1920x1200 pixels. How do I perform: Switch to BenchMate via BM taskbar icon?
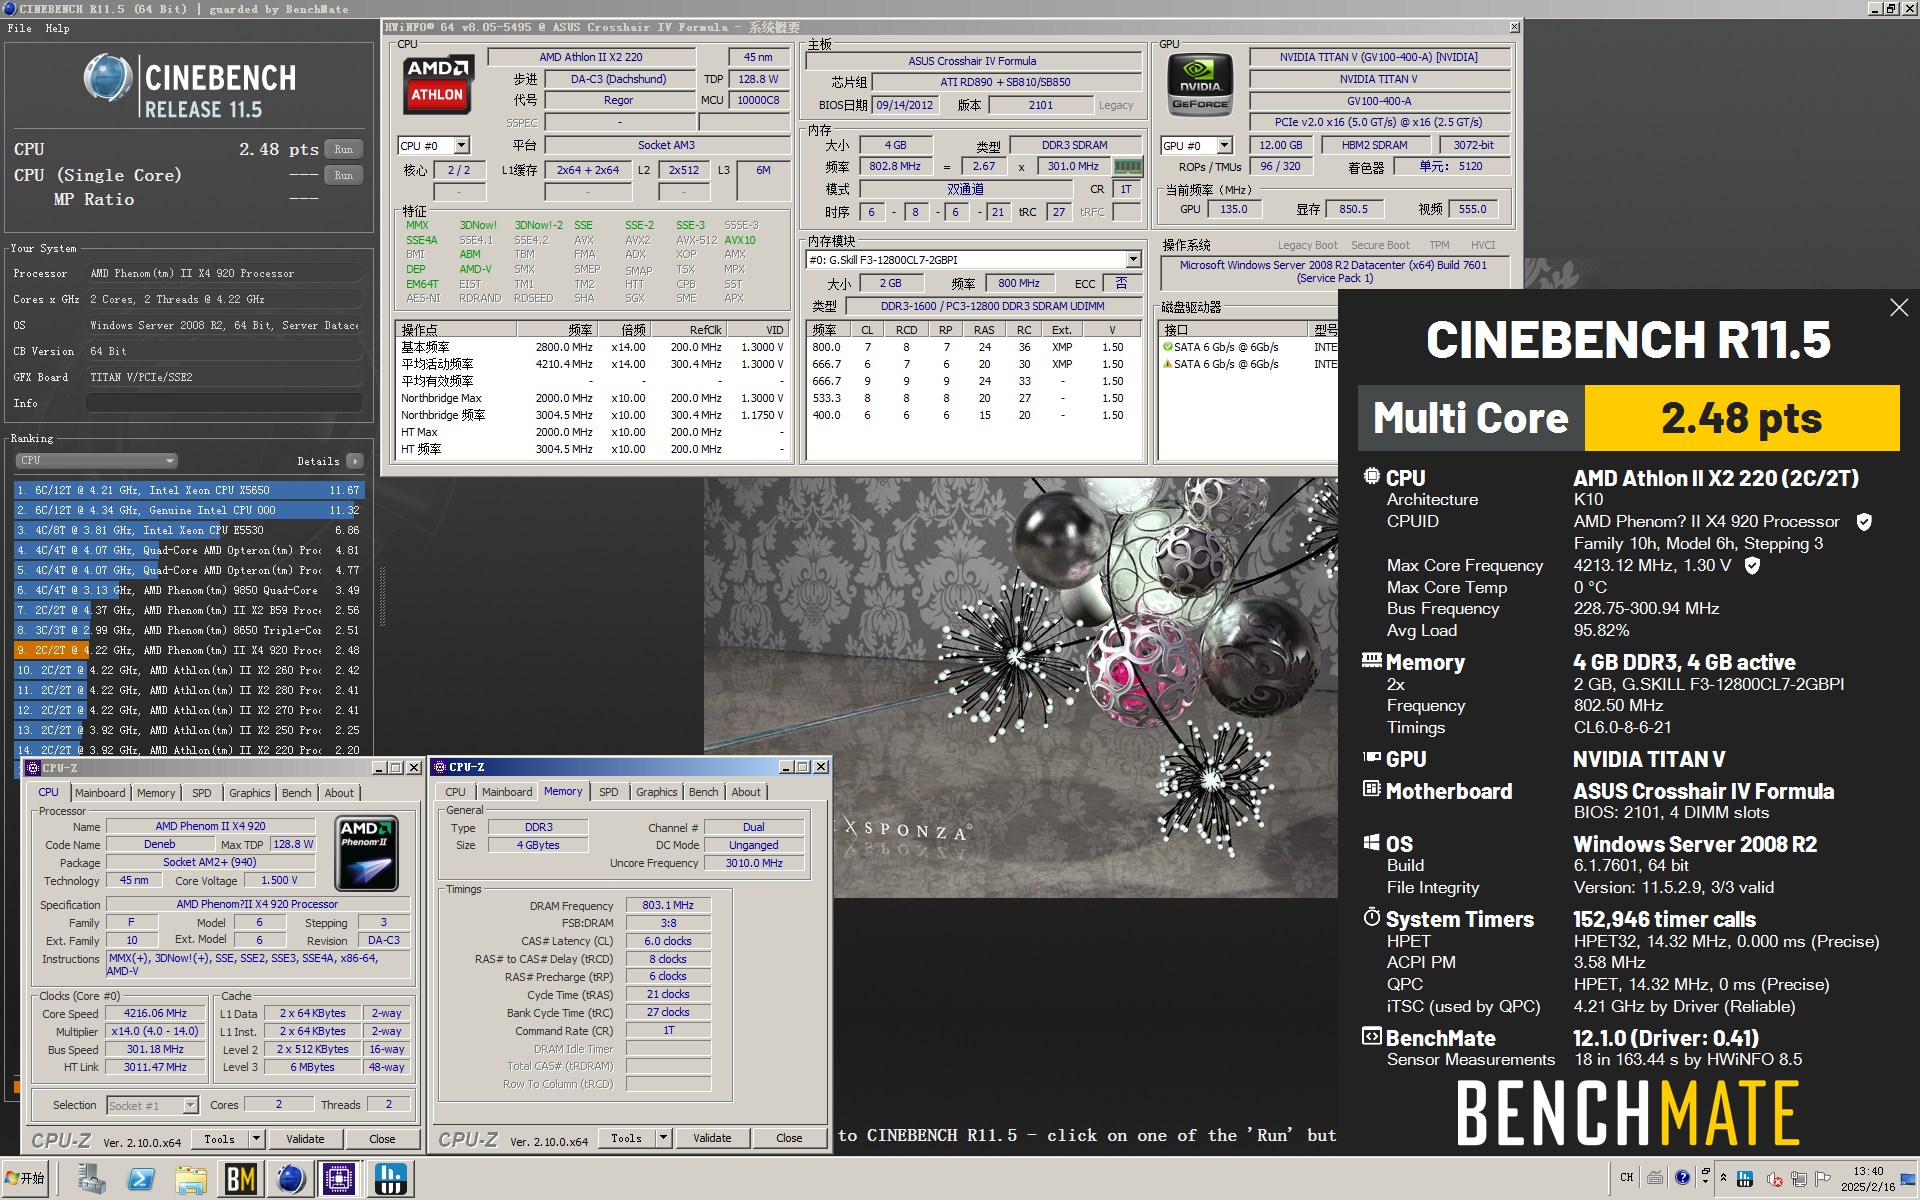[240, 1179]
